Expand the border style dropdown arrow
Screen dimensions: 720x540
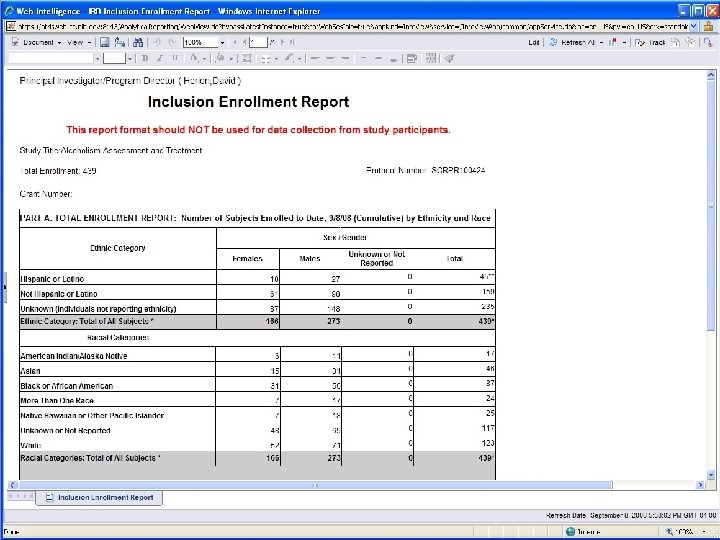tap(276, 59)
